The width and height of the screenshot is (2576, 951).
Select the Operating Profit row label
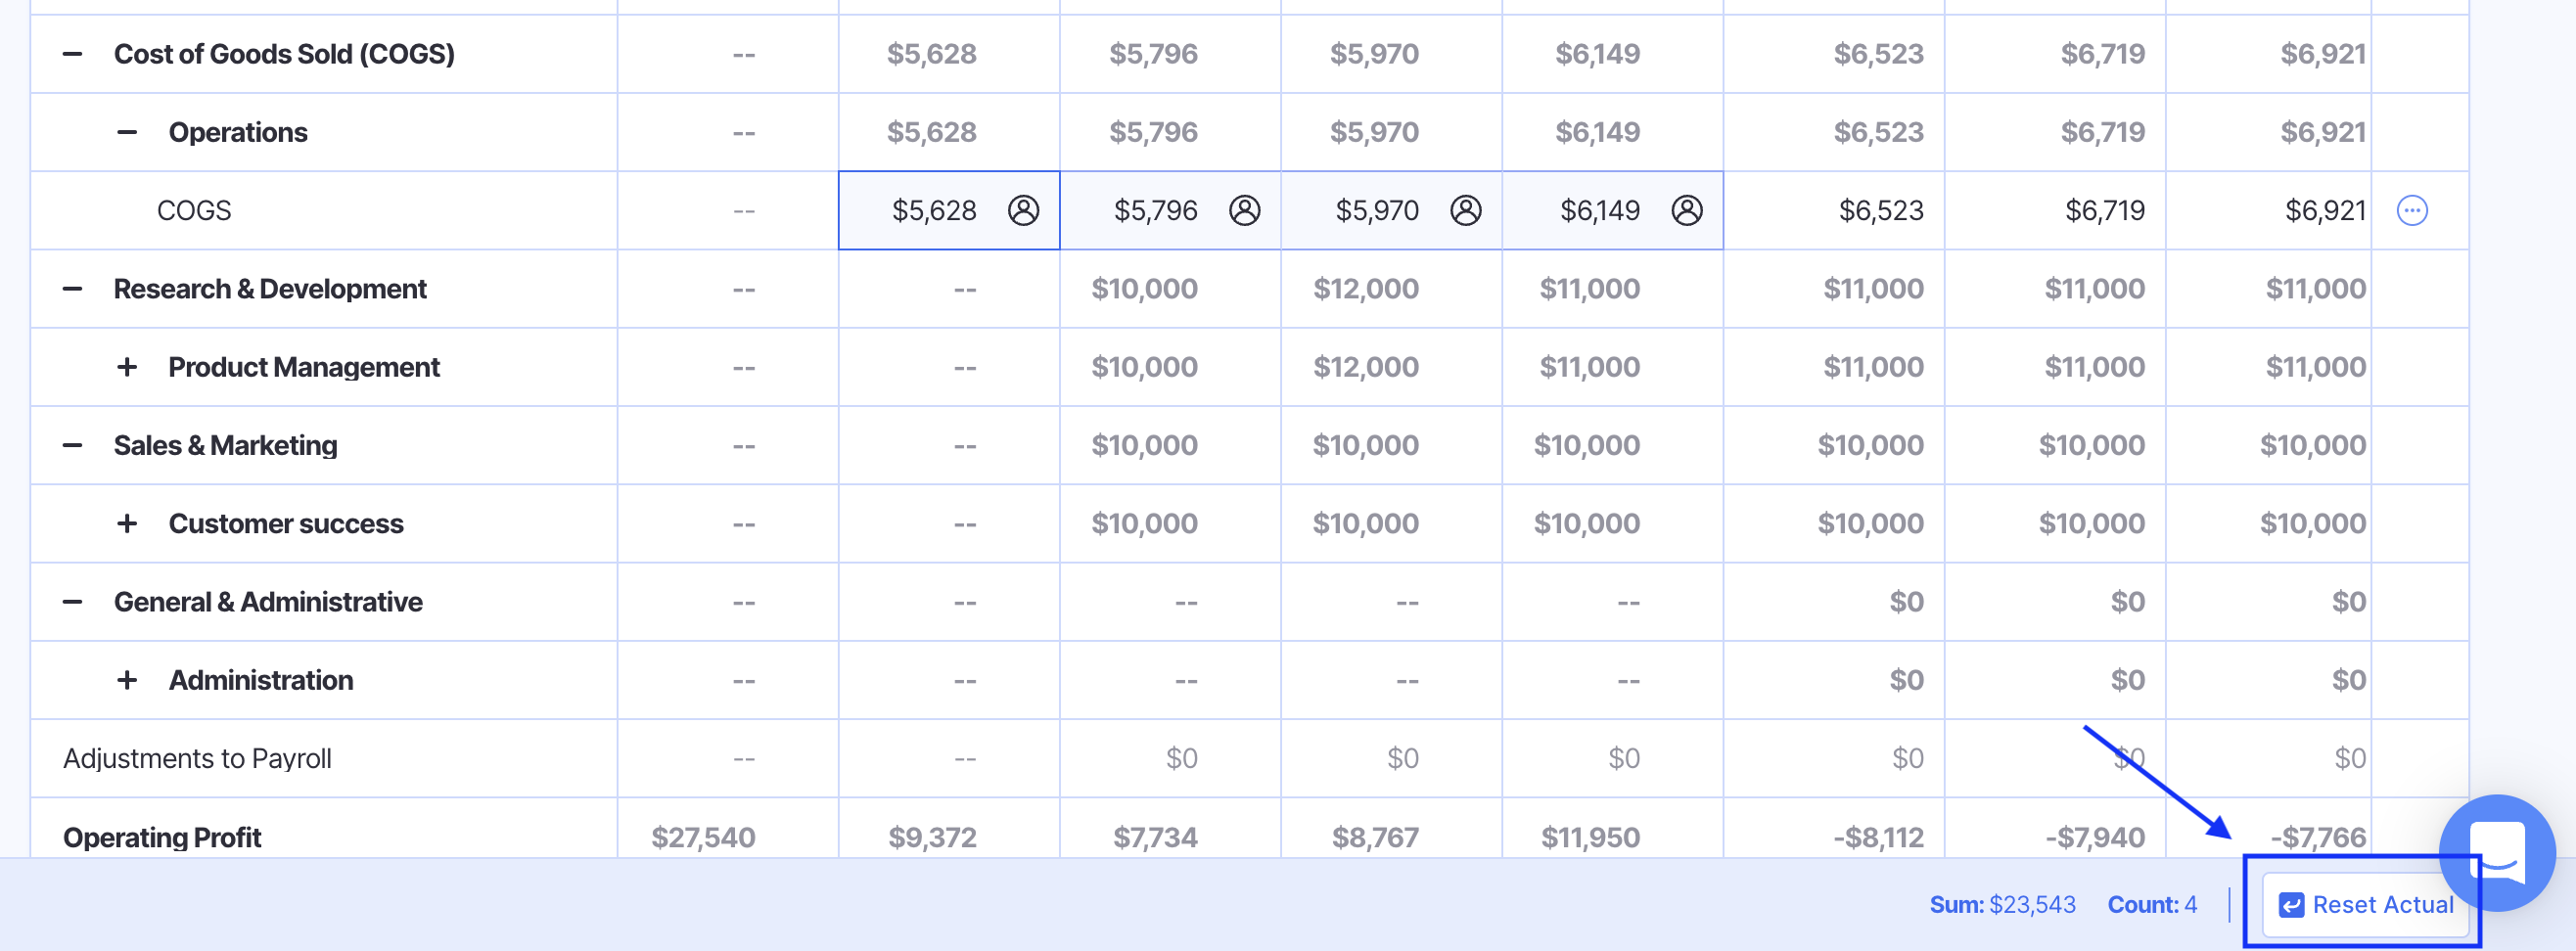(x=162, y=837)
